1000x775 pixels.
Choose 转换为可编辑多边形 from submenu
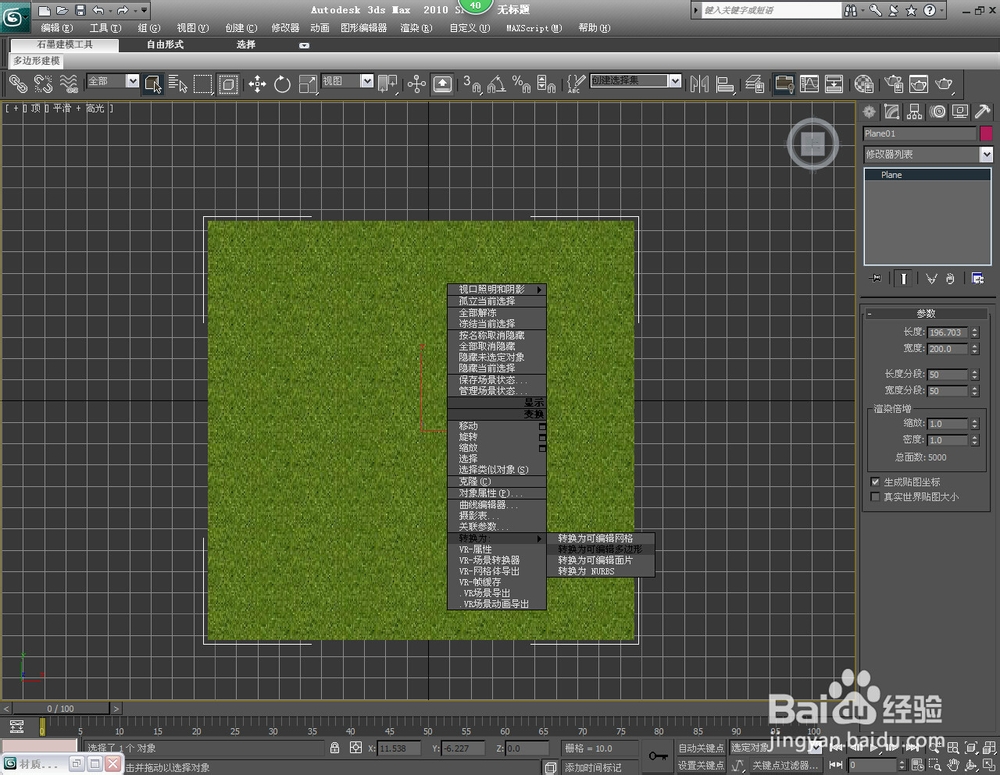click(x=600, y=549)
